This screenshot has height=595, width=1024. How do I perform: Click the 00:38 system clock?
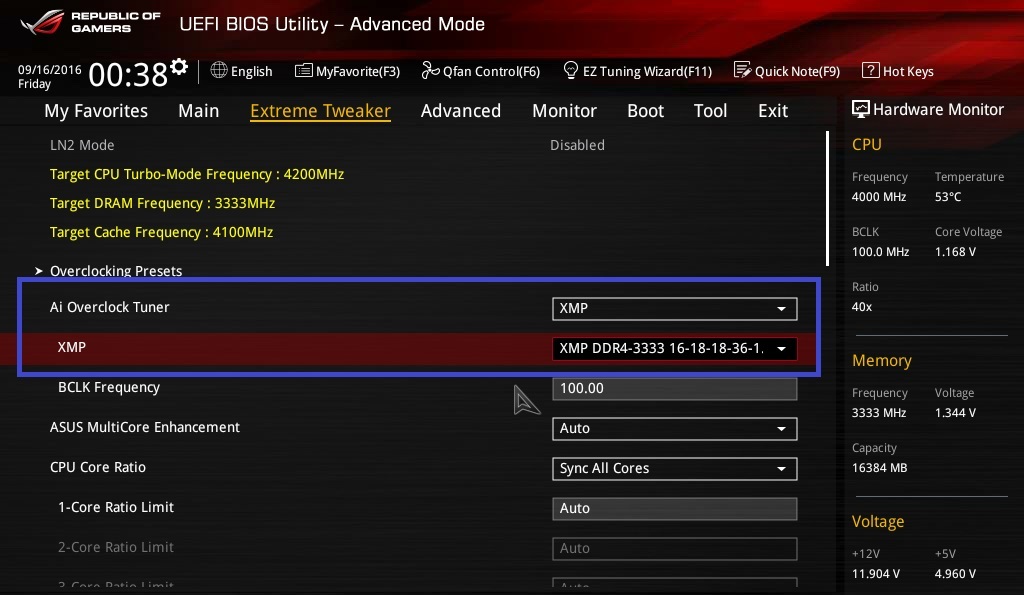point(129,74)
